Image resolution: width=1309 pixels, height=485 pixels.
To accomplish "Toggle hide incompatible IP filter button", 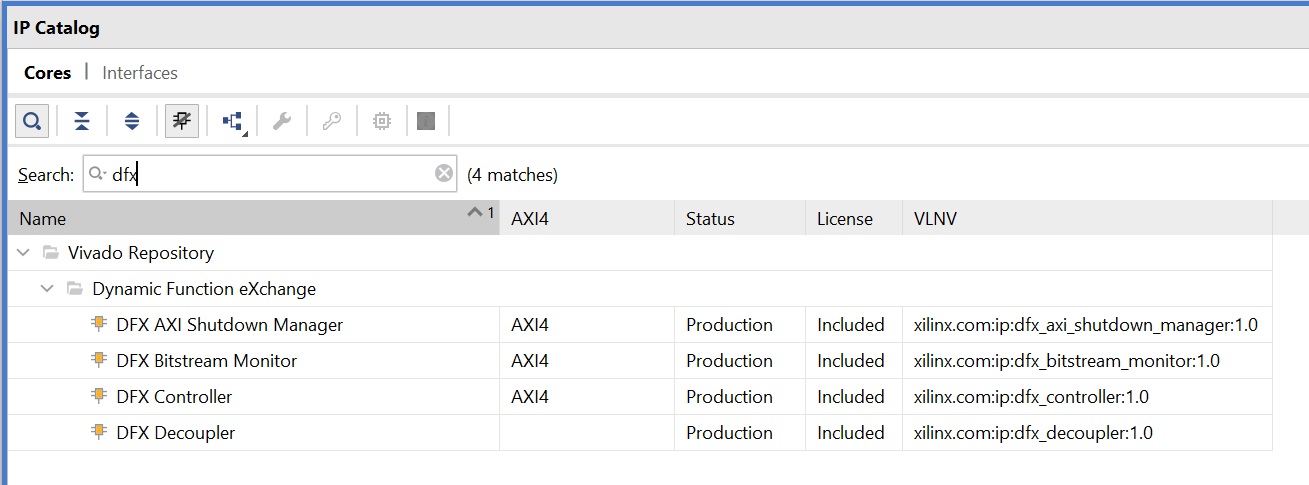I will coord(182,121).
